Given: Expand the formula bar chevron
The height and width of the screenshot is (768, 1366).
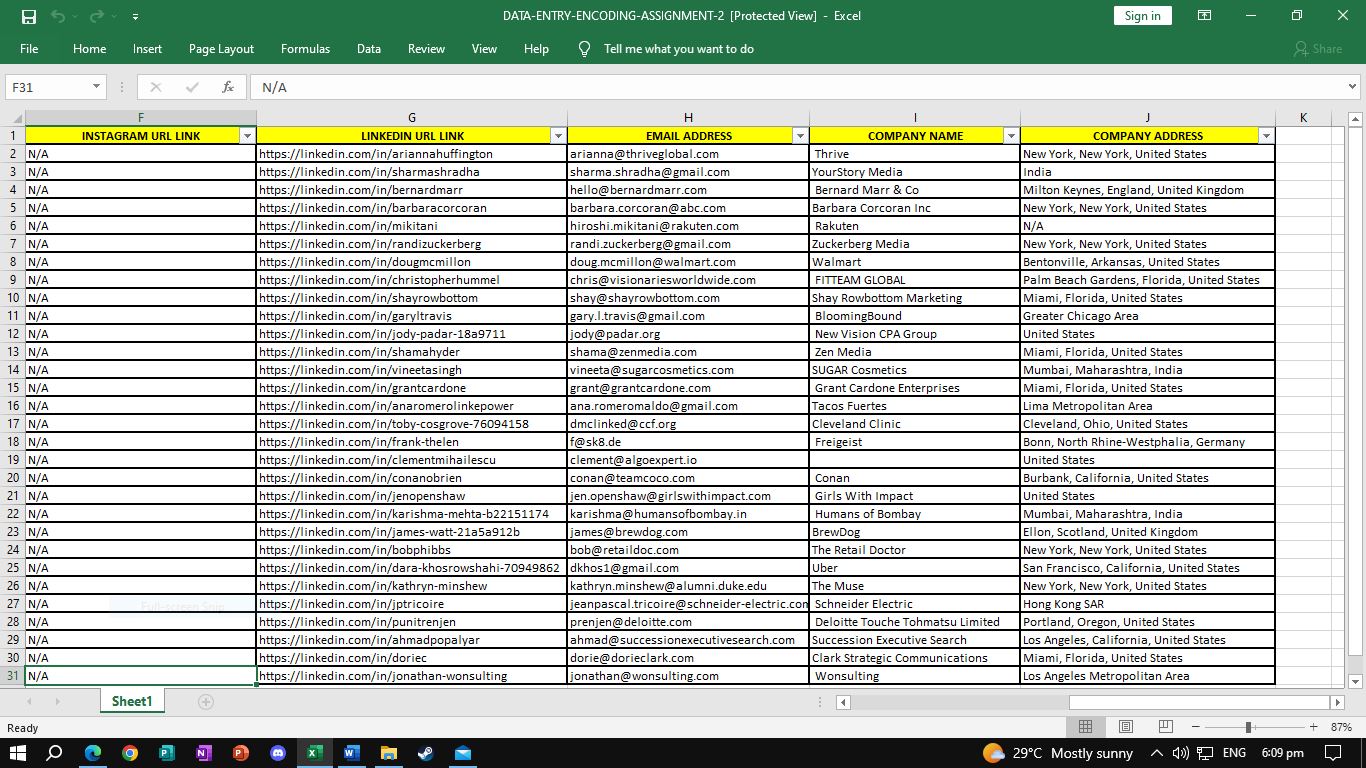Looking at the screenshot, I should point(1353,87).
